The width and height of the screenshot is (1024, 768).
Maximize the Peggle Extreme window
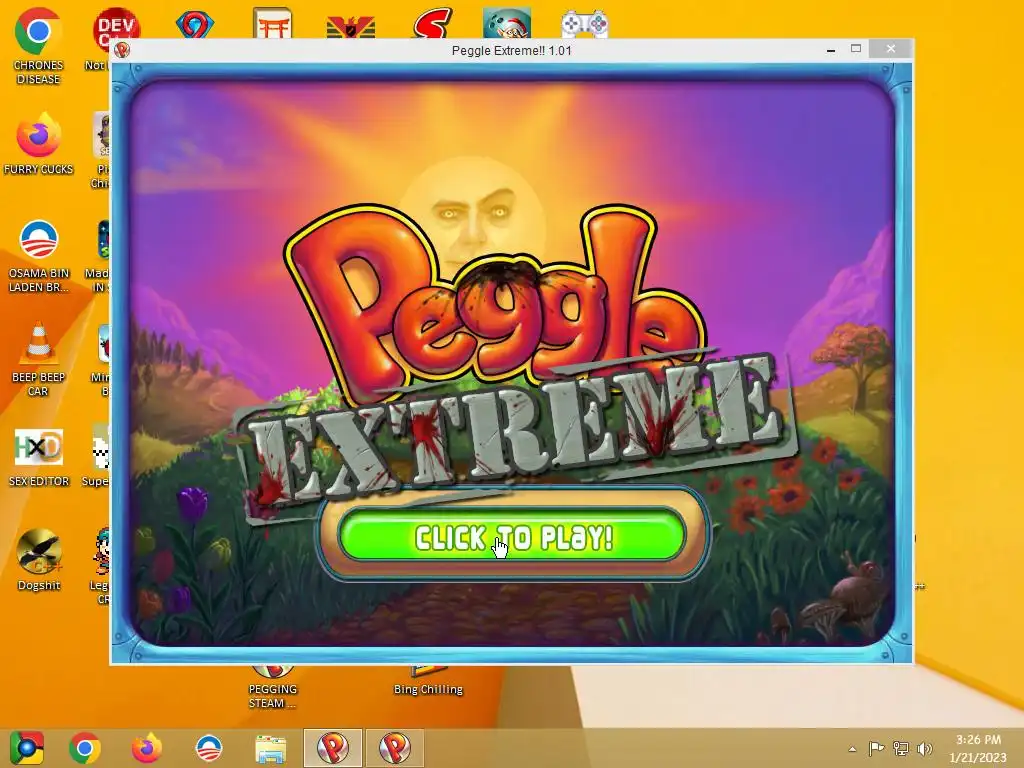click(x=856, y=49)
